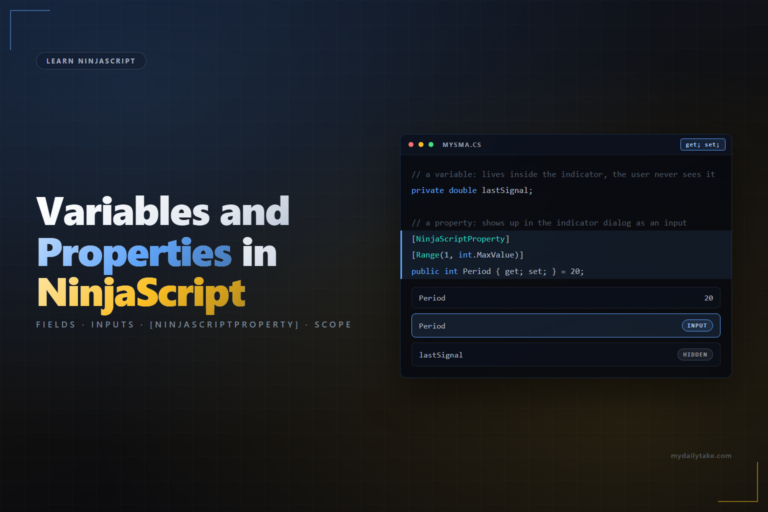Select the lastSignal row
768x512 pixels.
click(566, 355)
